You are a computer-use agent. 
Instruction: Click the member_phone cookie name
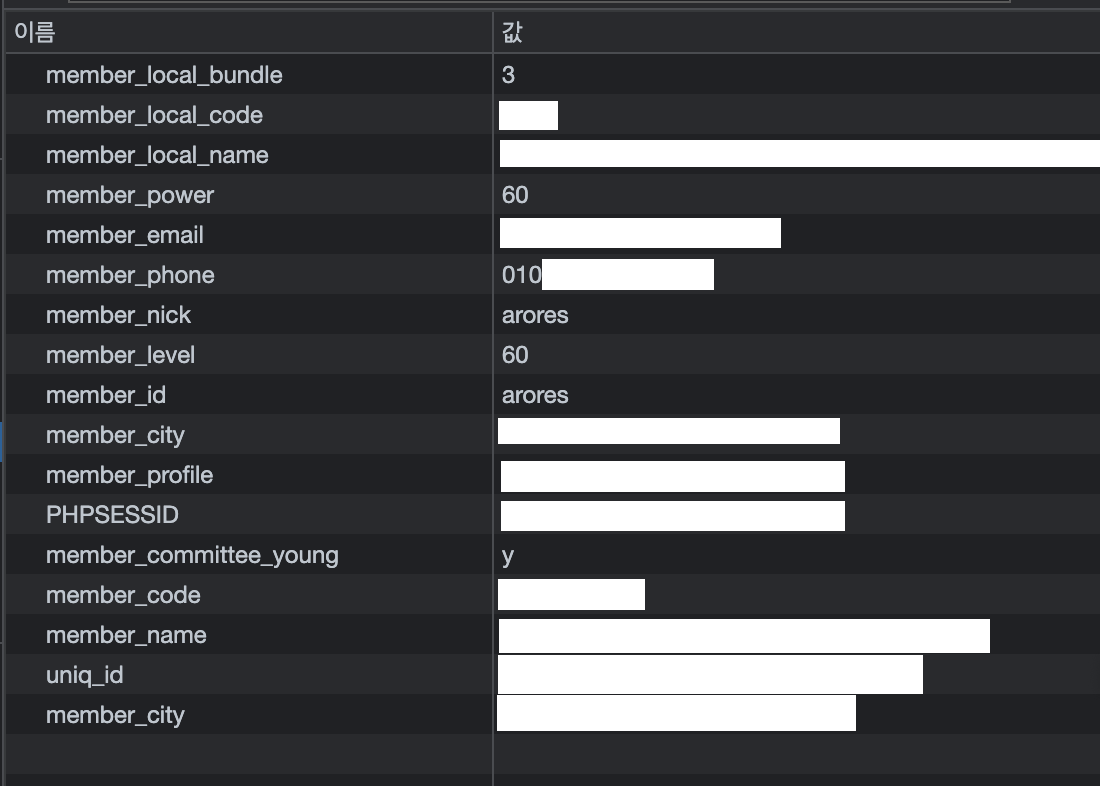pyautogui.click(x=130, y=275)
